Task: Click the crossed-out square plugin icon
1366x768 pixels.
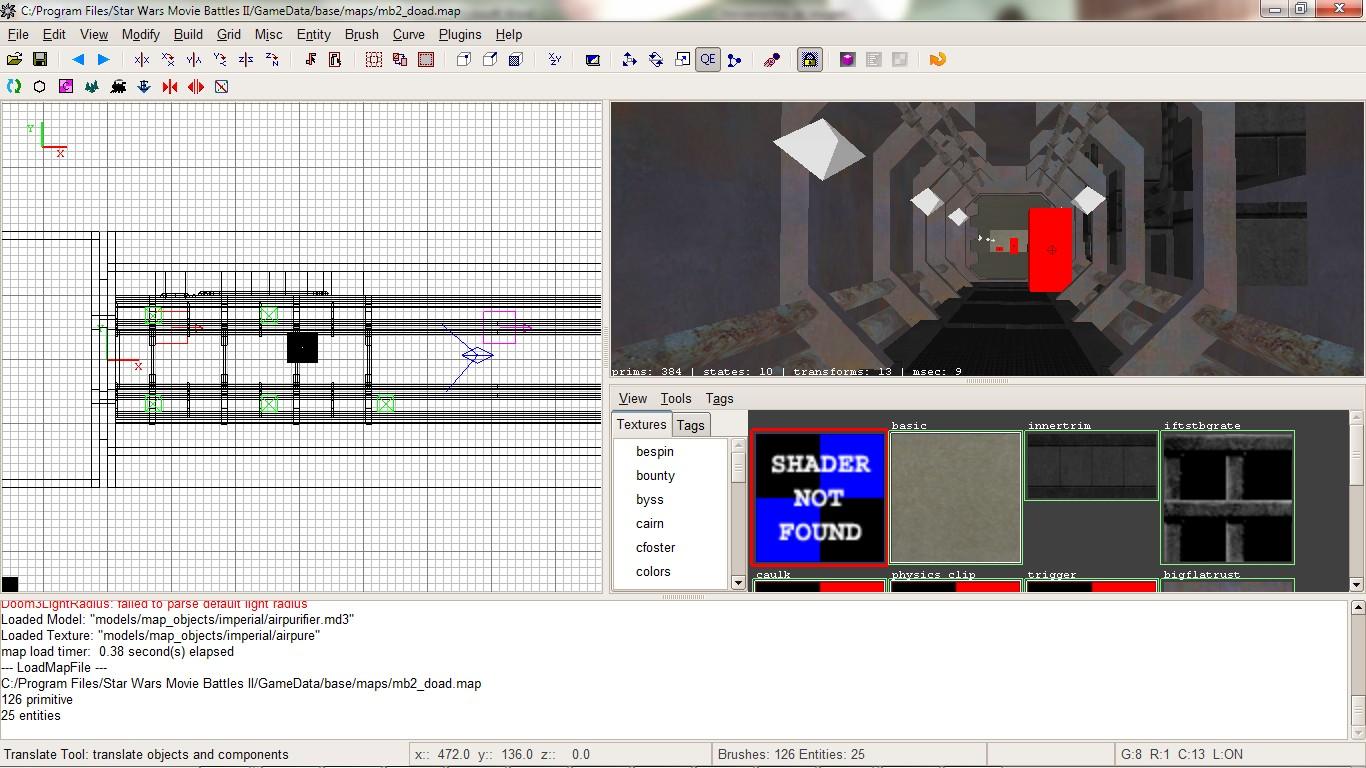Action: point(222,87)
